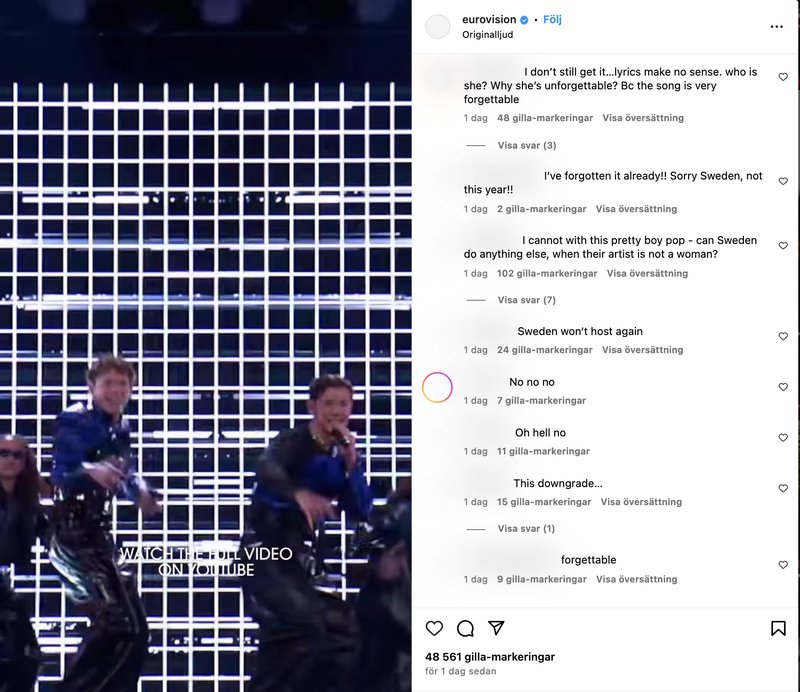Open the 102 gilla-markeringar likes list

(x=547, y=274)
